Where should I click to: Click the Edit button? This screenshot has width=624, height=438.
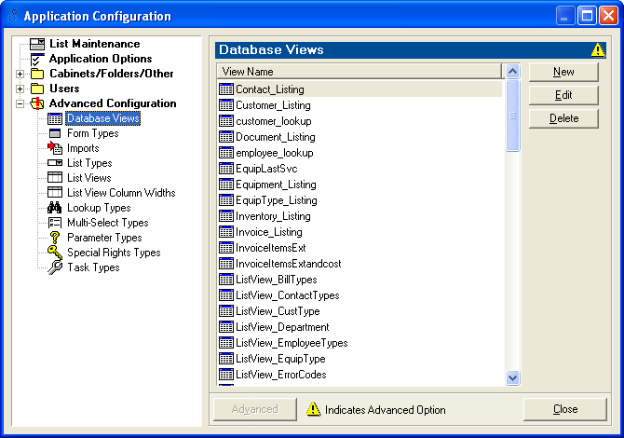tap(564, 95)
